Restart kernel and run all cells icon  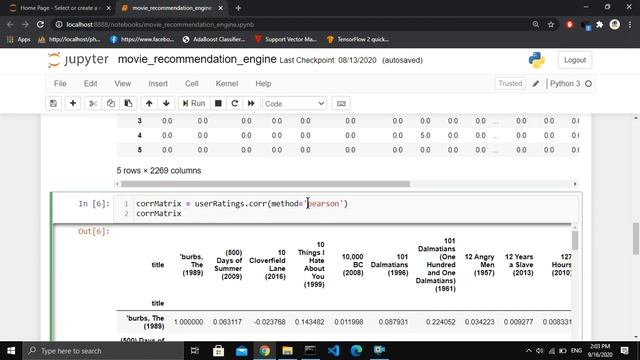(251, 104)
